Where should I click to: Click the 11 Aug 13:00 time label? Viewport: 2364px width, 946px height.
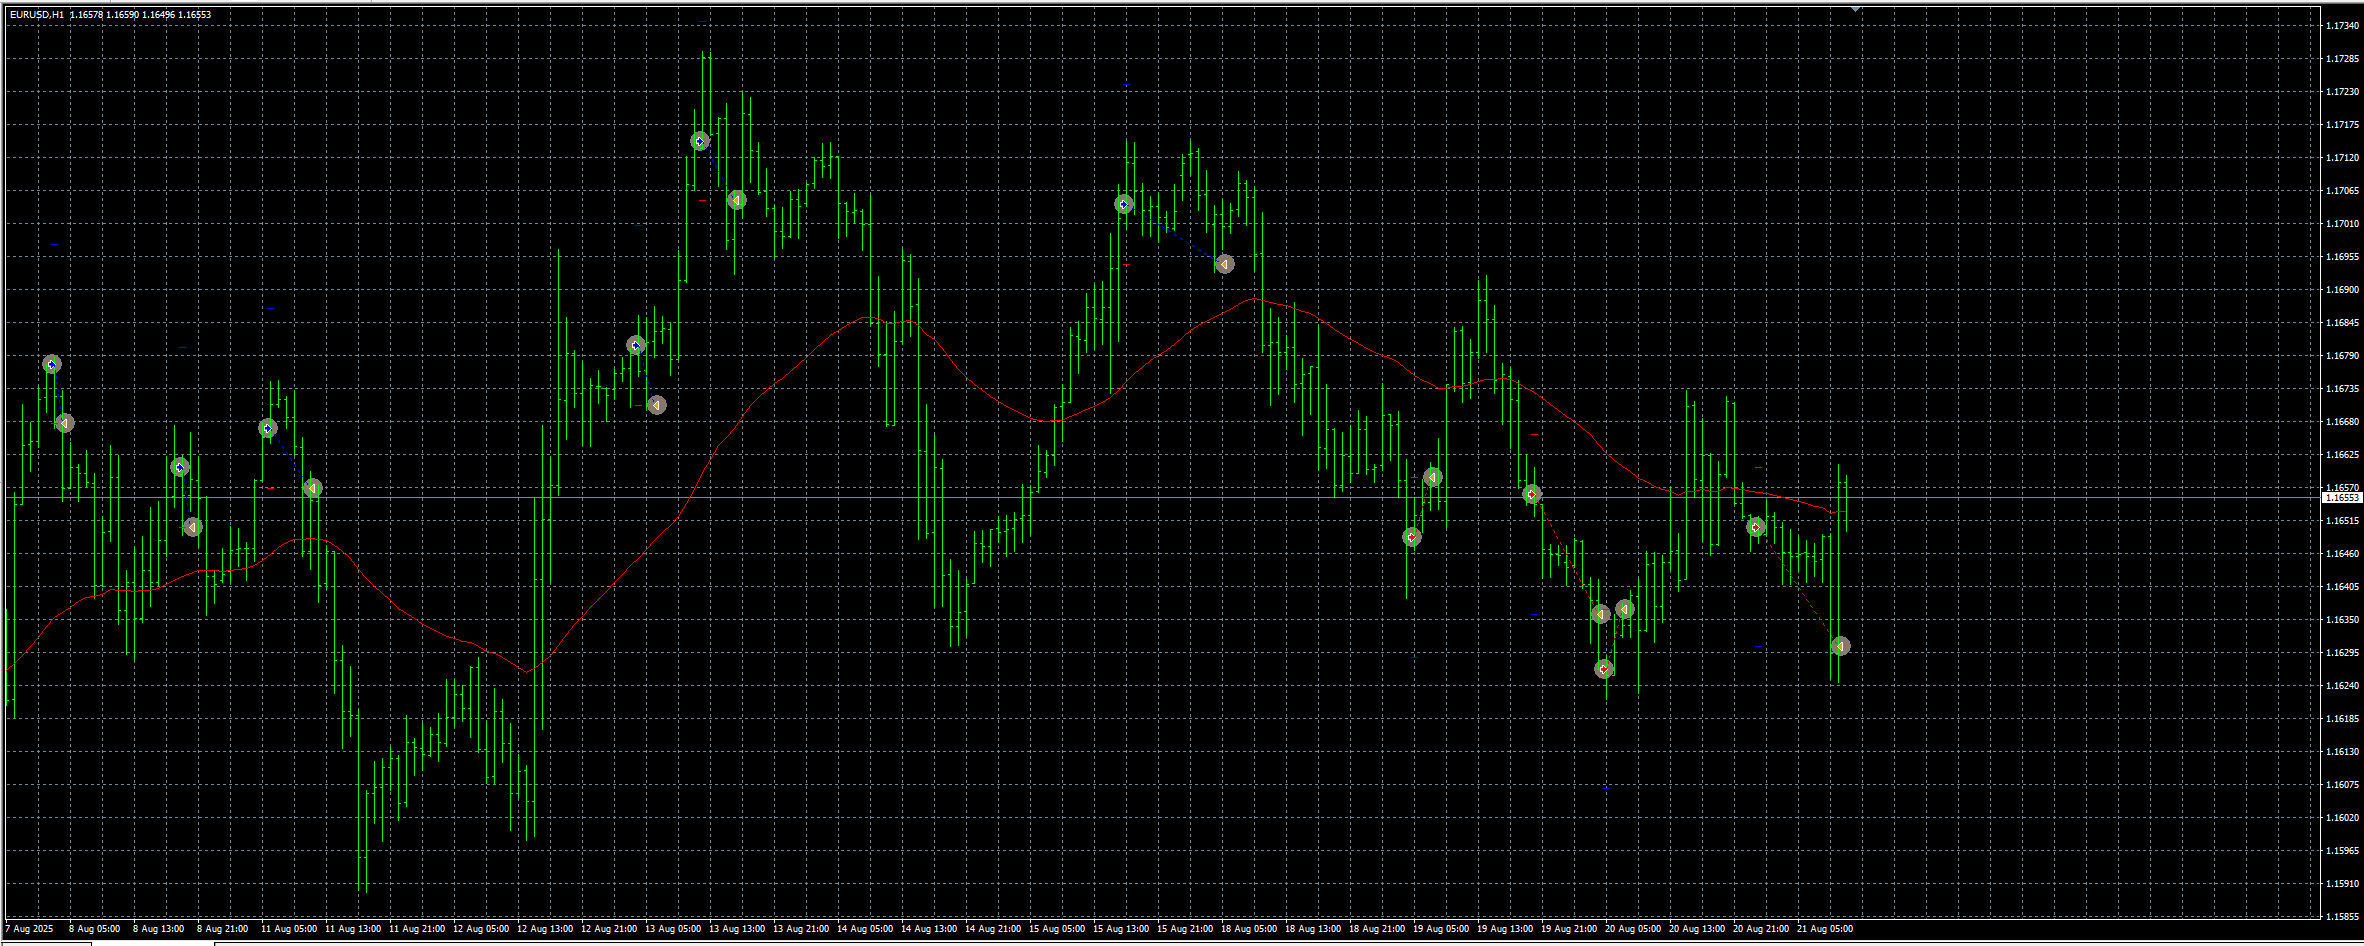point(353,929)
